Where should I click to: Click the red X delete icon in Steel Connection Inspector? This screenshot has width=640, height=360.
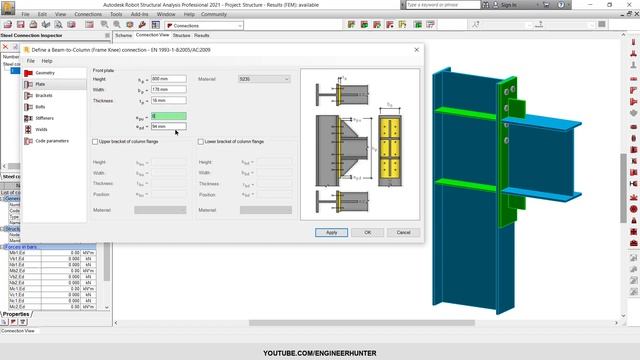5,47
